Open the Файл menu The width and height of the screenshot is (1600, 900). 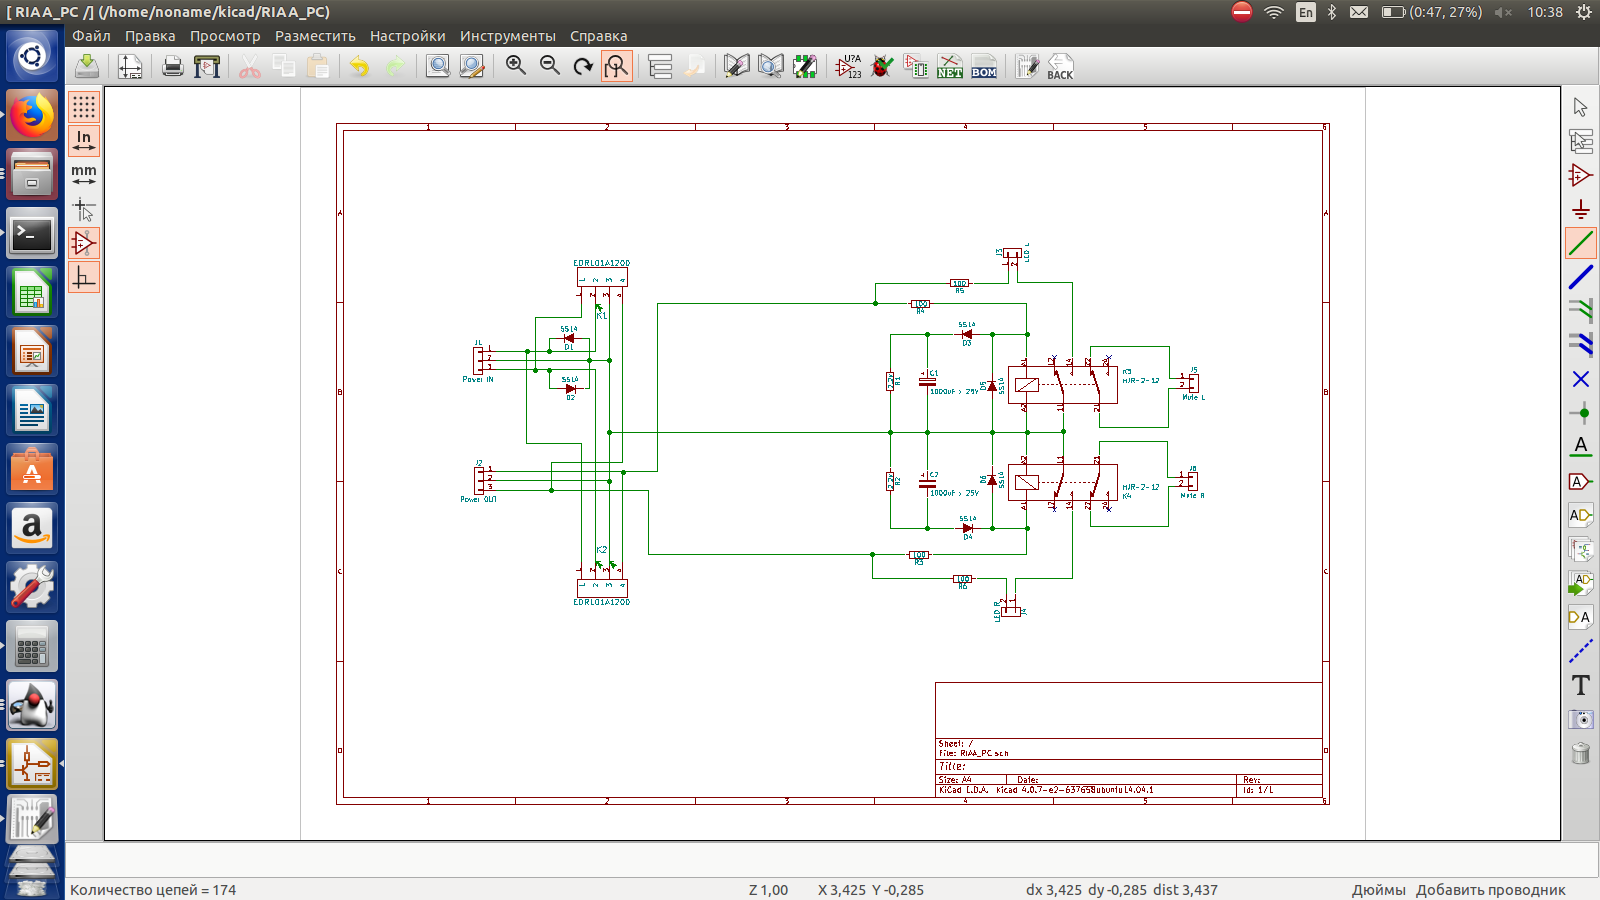click(x=91, y=36)
